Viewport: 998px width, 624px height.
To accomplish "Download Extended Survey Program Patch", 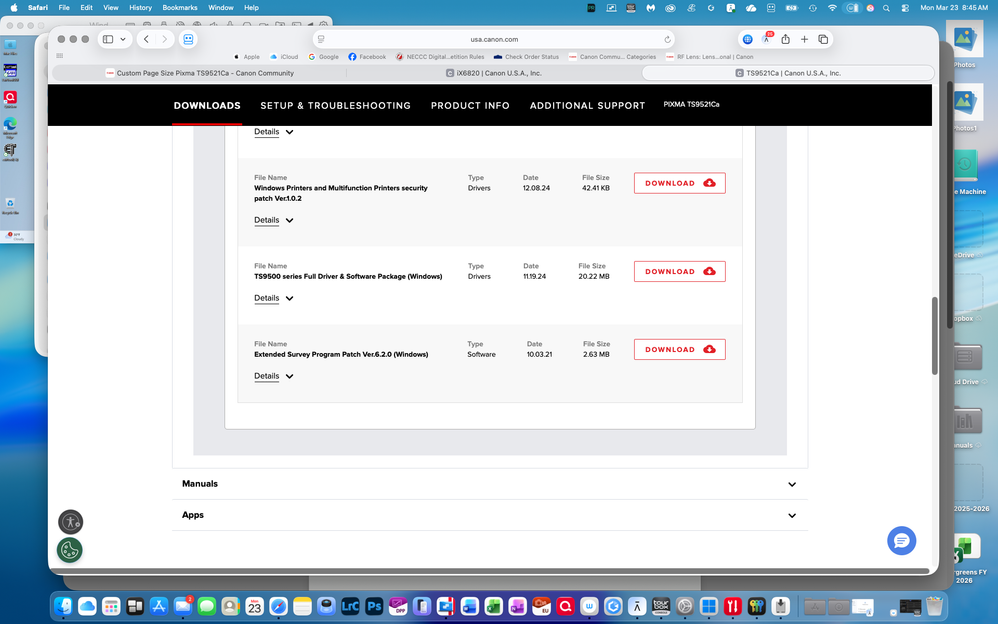I will coord(680,350).
